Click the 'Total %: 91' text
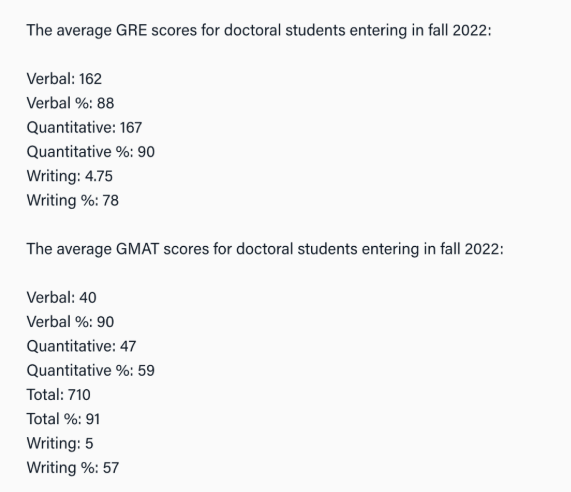This screenshot has width=571, height=492. tap(63, 419)
